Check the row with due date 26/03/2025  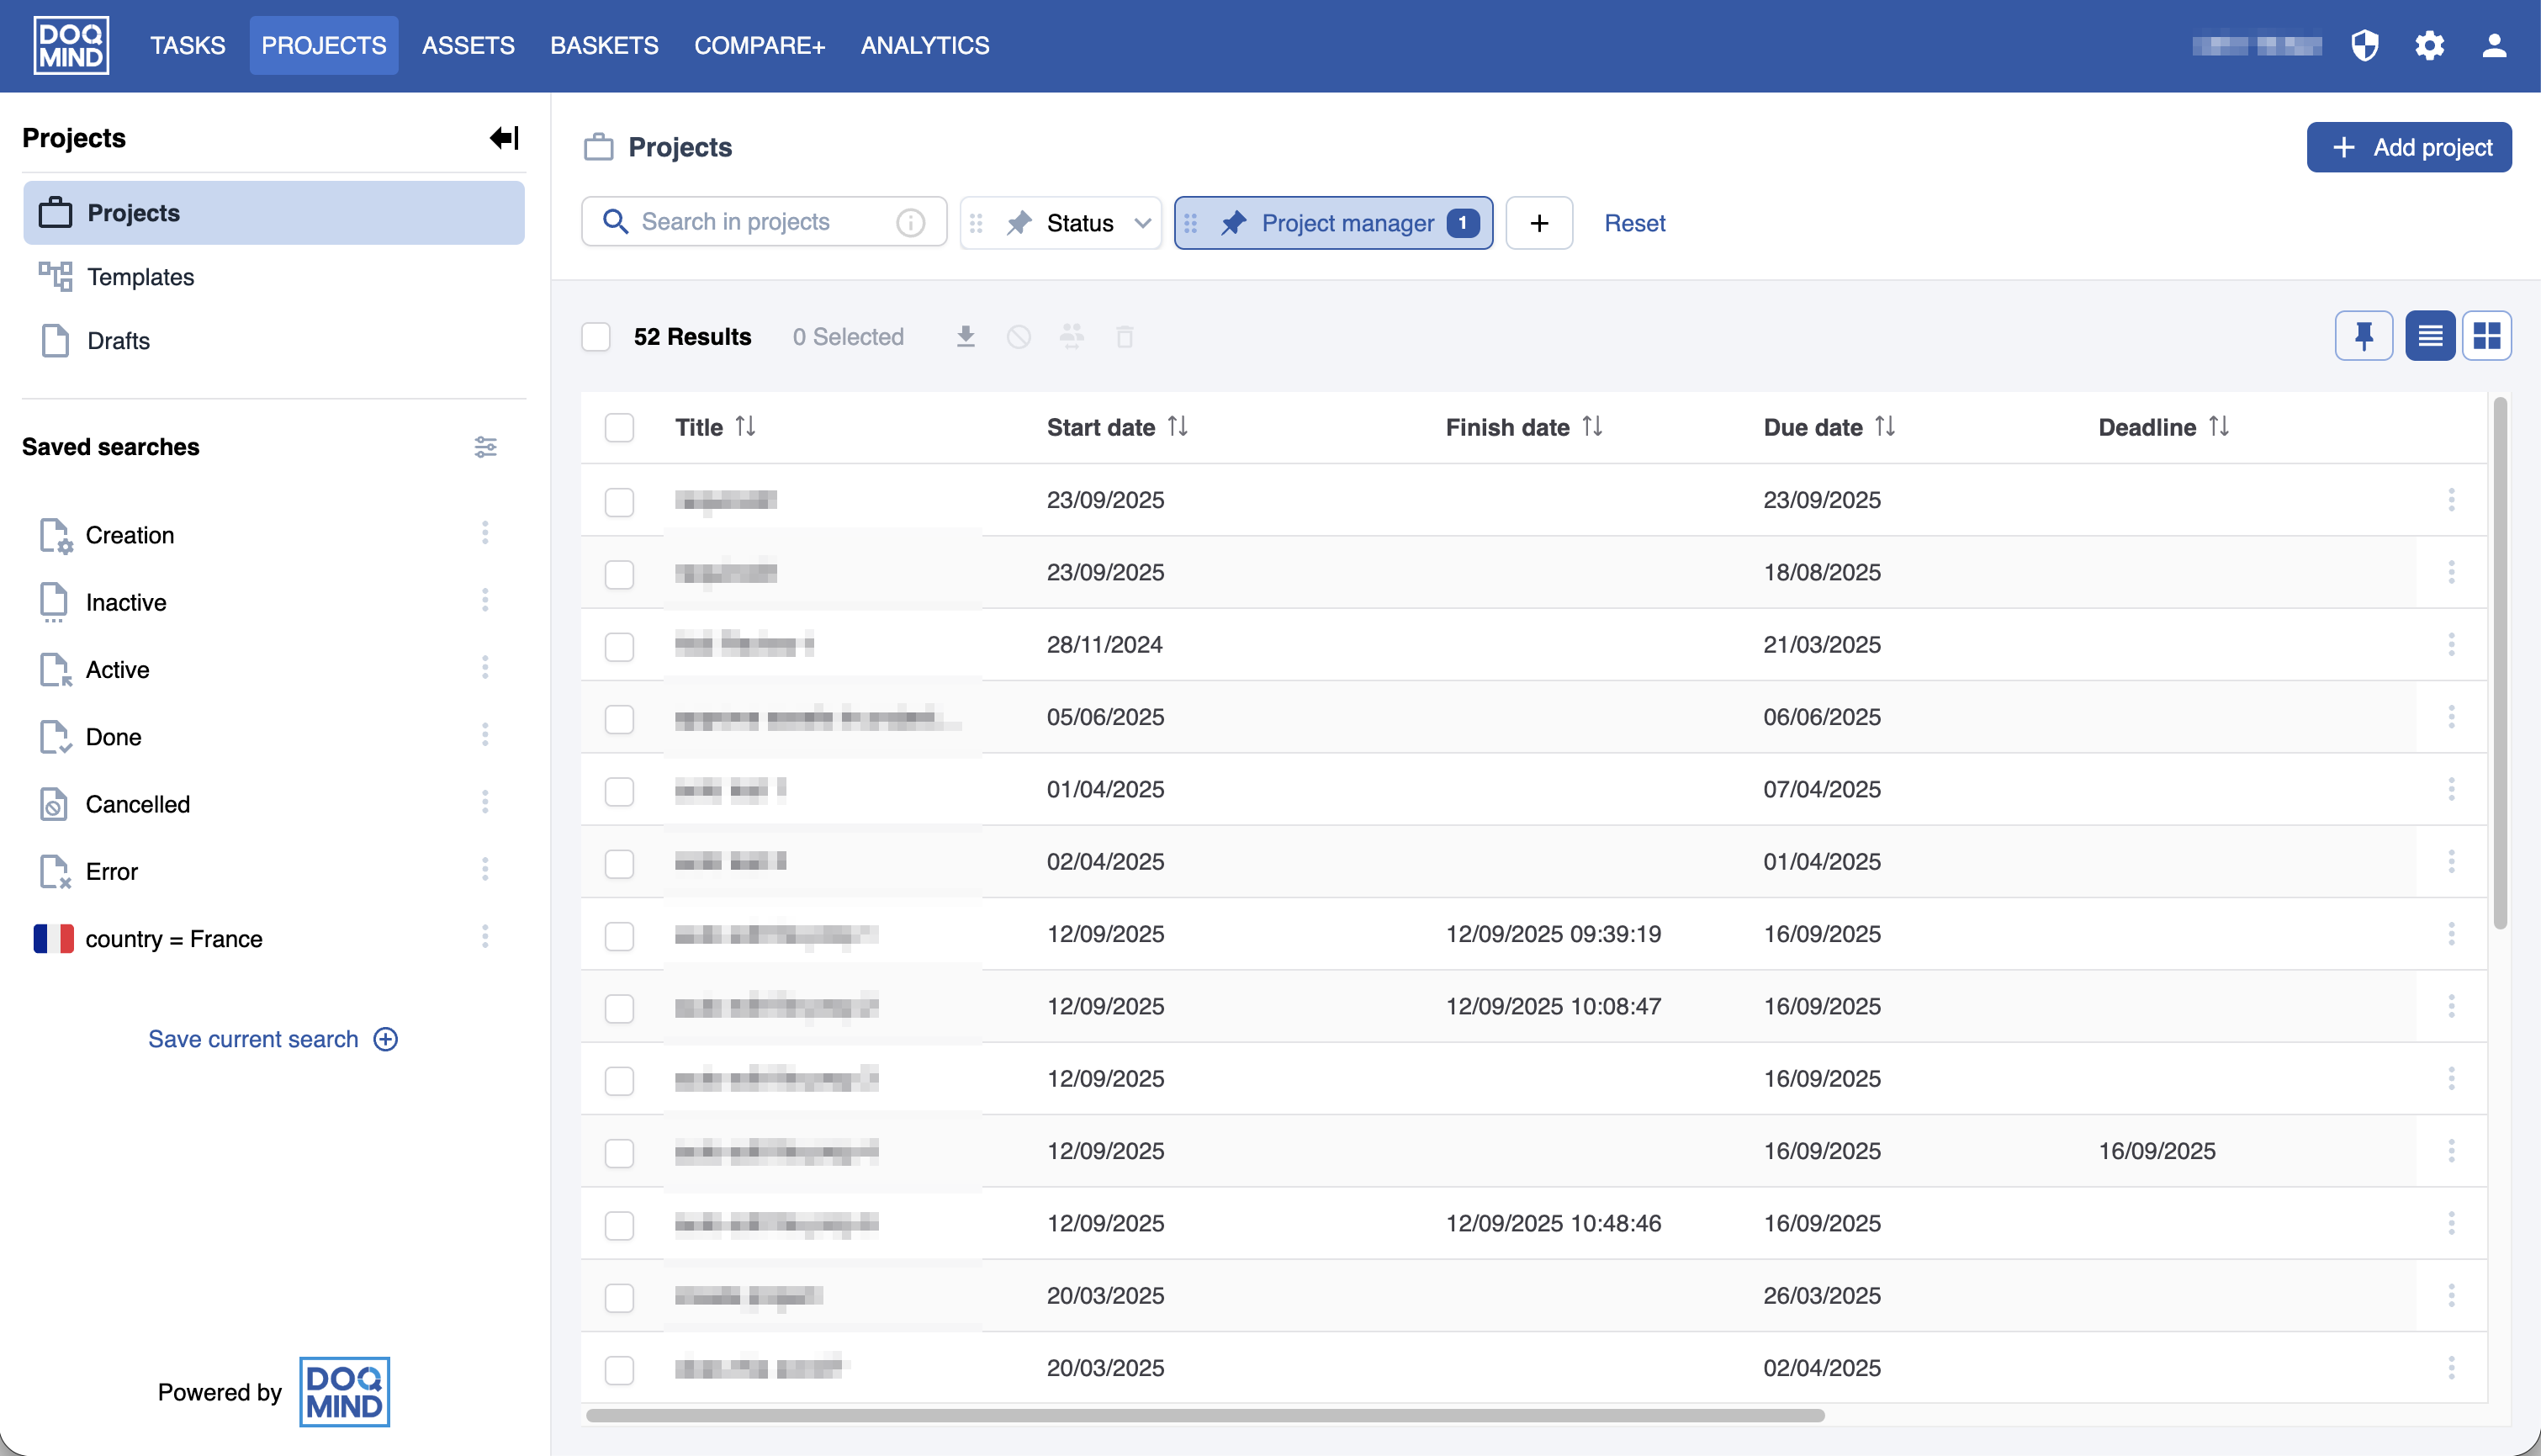[619, 1297]
